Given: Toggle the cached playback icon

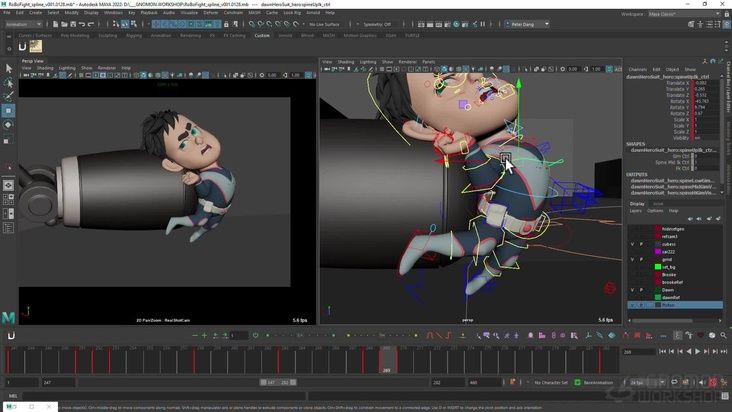Looking at the screenshot, I should point(685,383).
